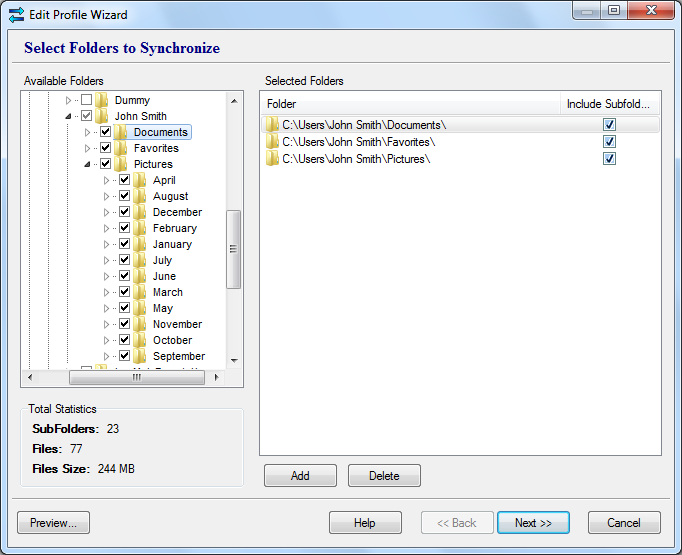Click the Dummy folder icon

point(102,100)
